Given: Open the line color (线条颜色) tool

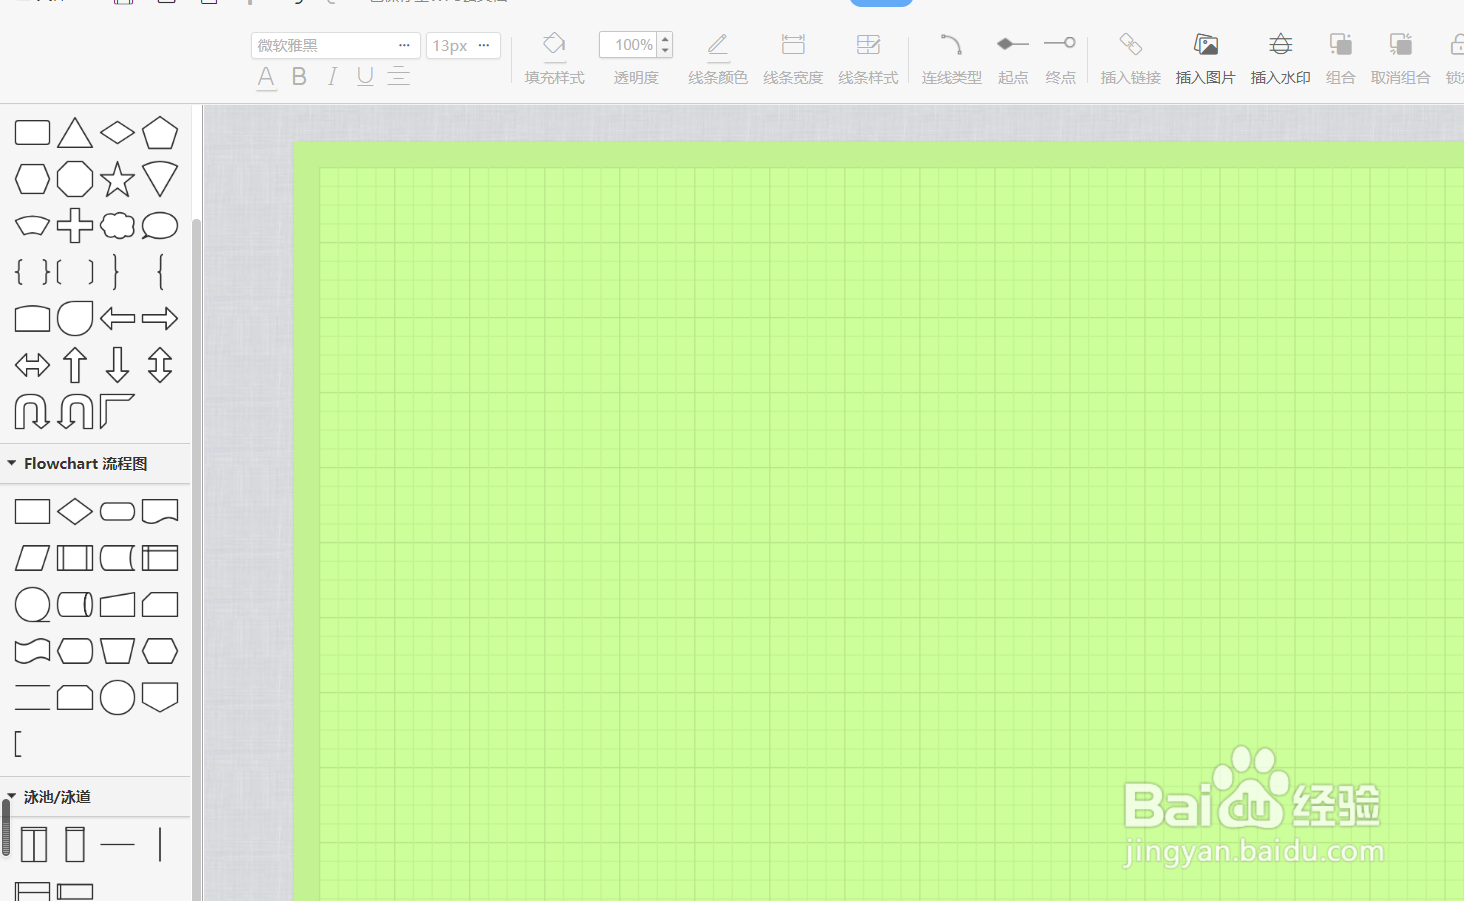Looking at the screenshot, I should (x=717, y=58).
